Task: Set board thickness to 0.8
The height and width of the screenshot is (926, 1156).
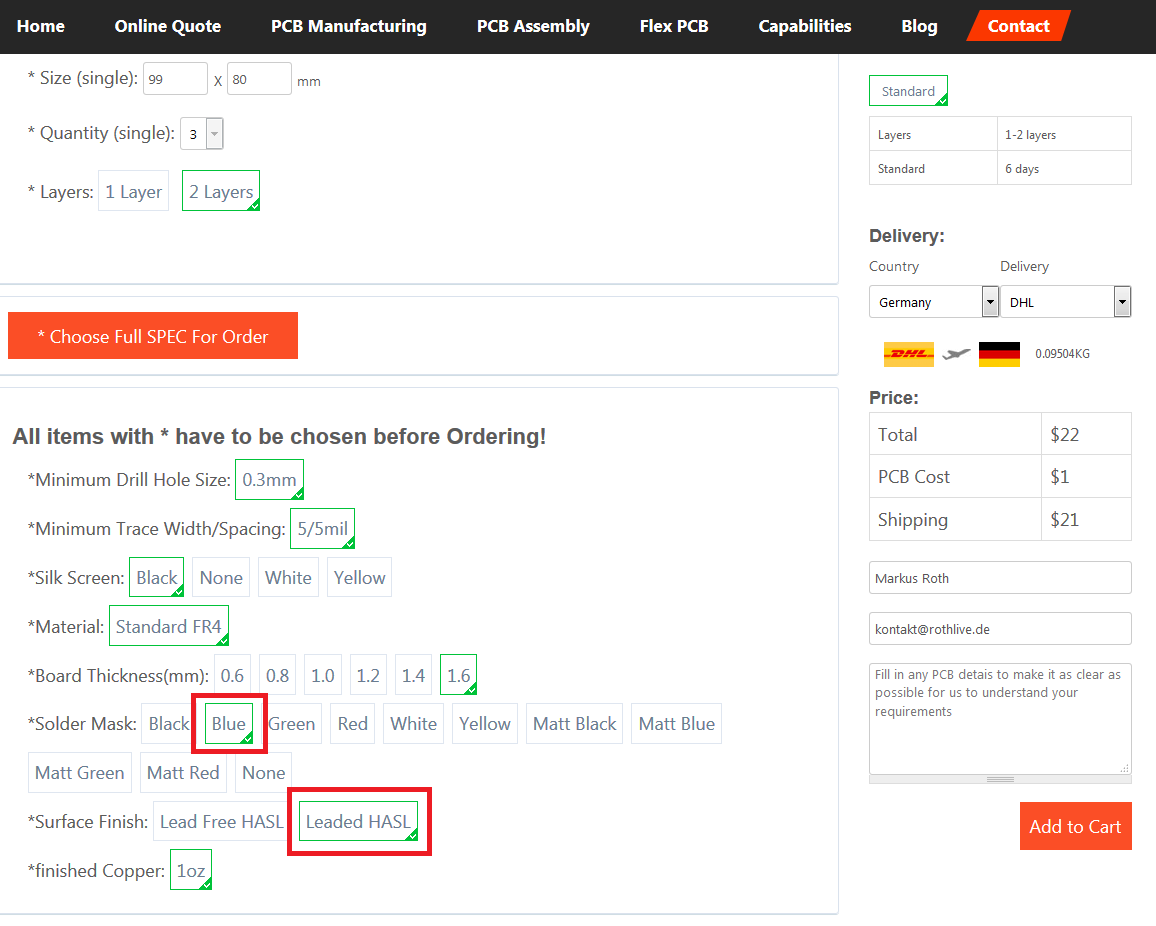Action: point(277,675)
